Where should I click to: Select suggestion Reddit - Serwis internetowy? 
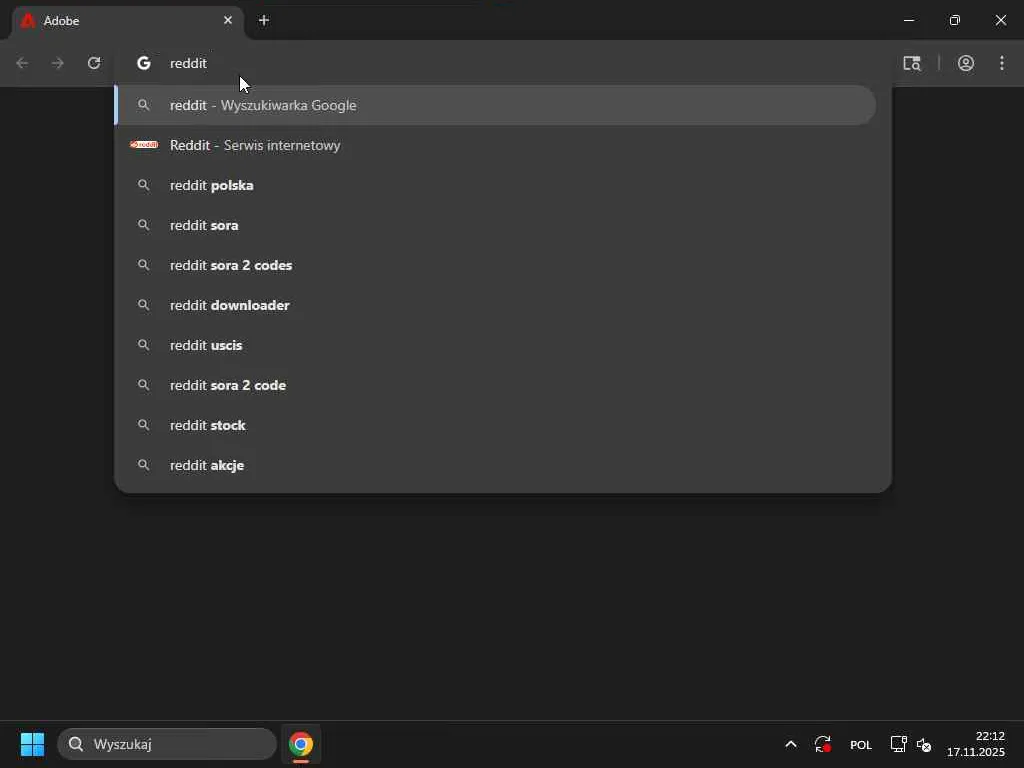point(495,145)
